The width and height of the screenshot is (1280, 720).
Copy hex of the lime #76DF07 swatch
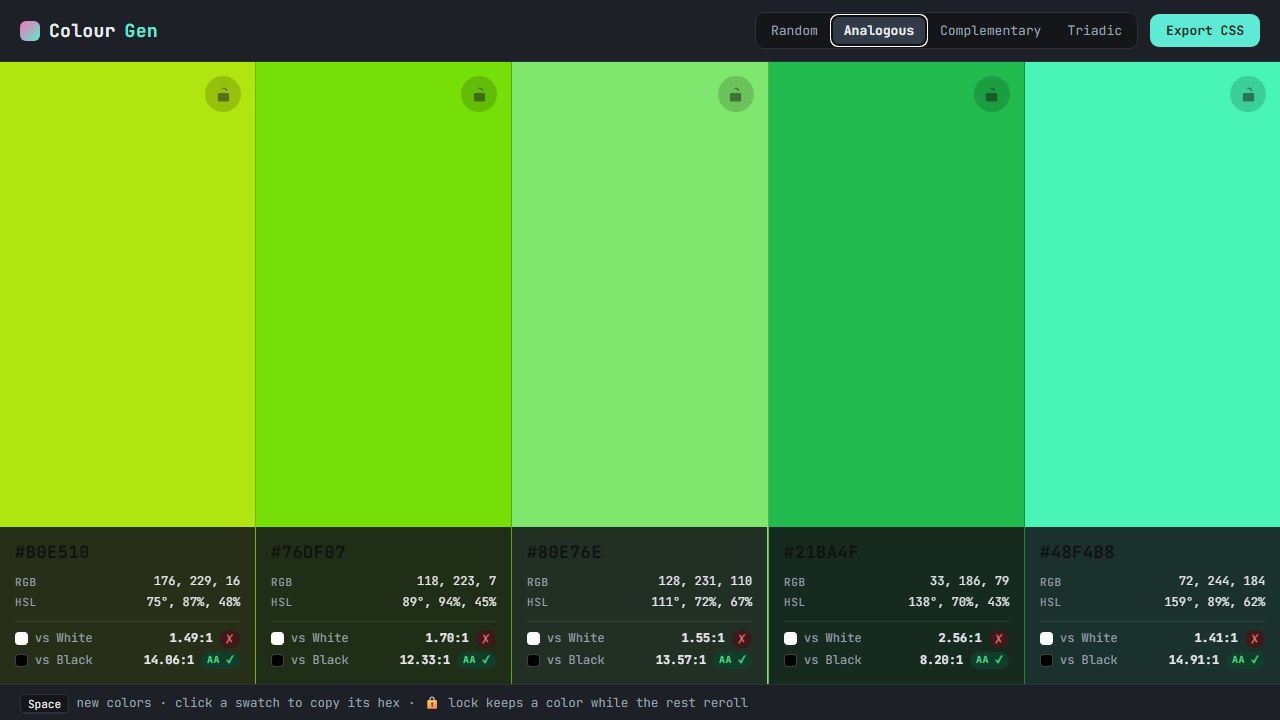coord(384,294)
